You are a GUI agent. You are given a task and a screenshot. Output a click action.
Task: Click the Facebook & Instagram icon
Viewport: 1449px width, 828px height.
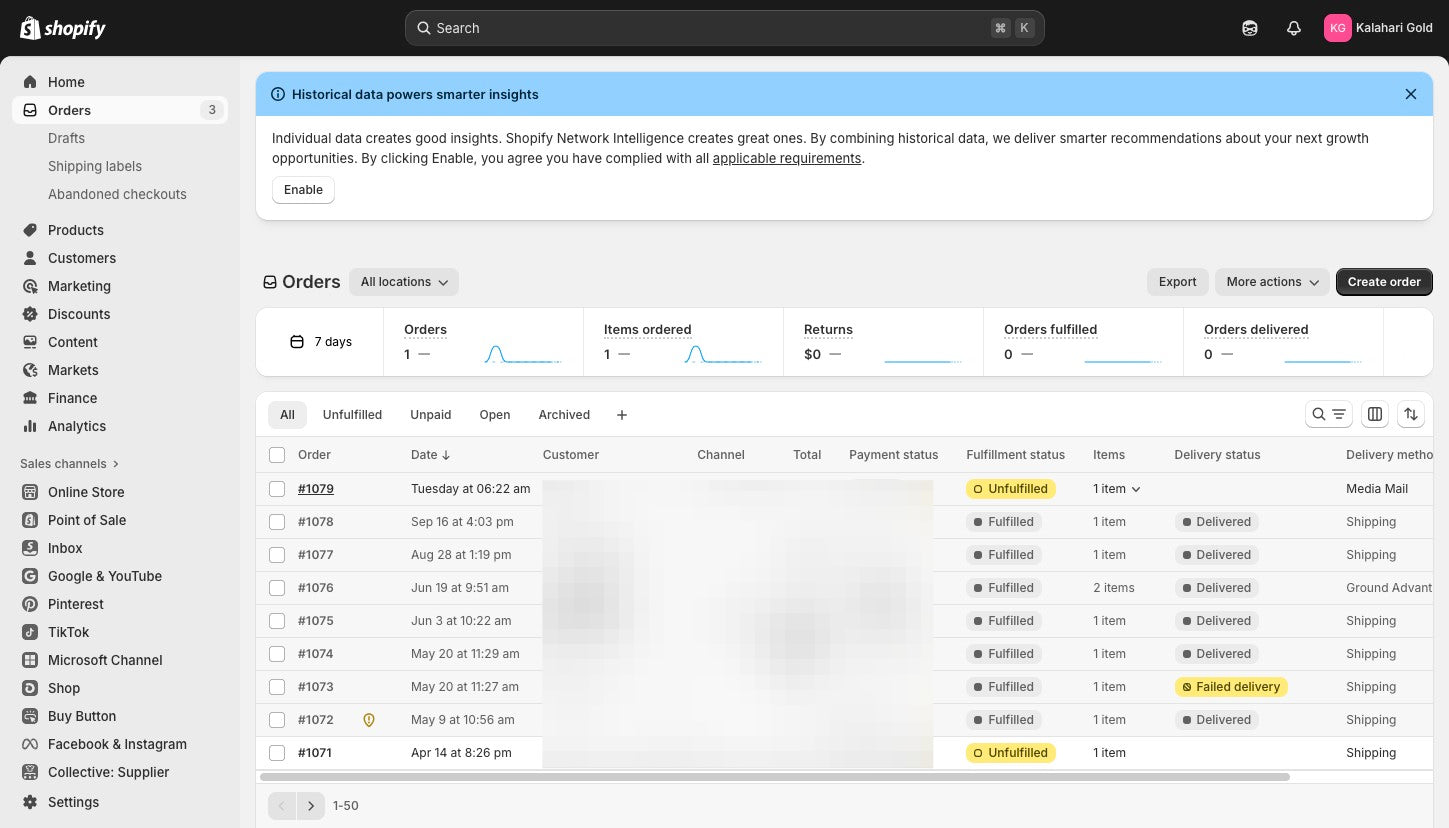click(30, 744)
